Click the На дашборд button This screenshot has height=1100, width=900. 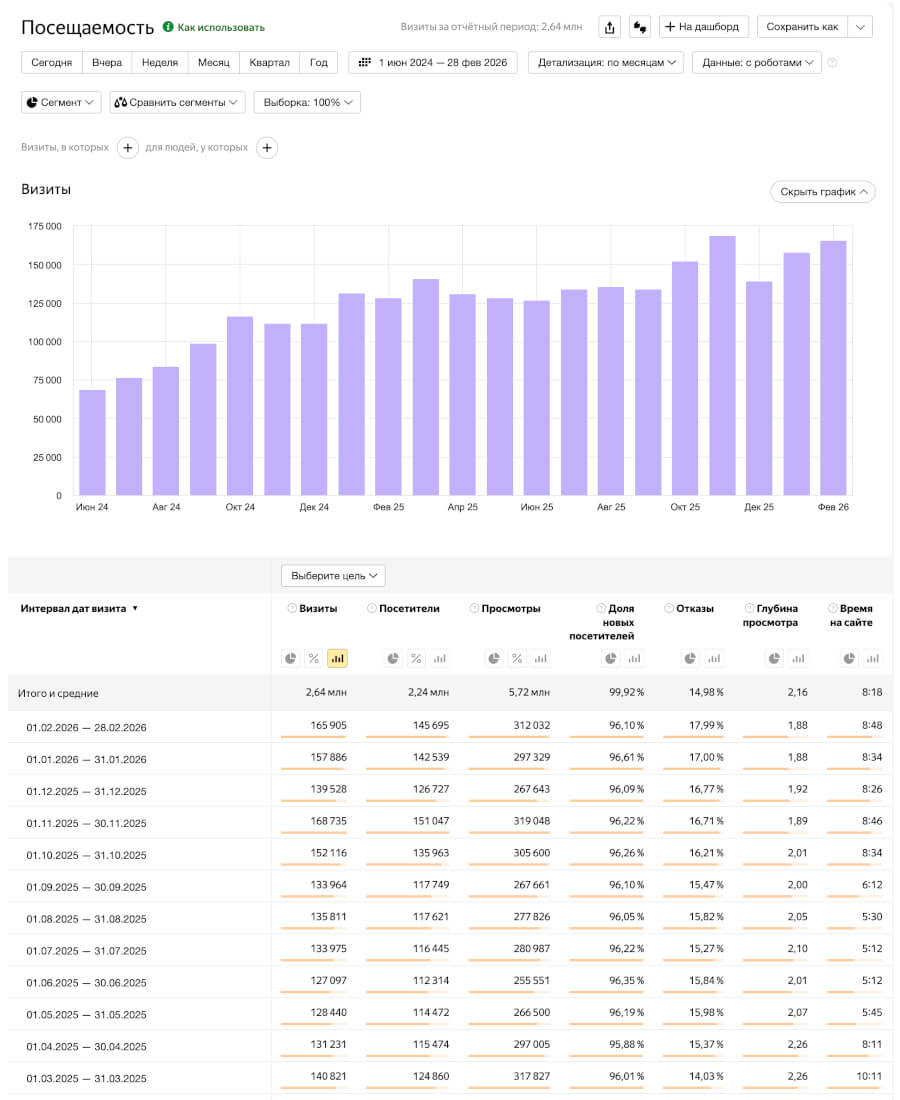click(x=704, y=27)
